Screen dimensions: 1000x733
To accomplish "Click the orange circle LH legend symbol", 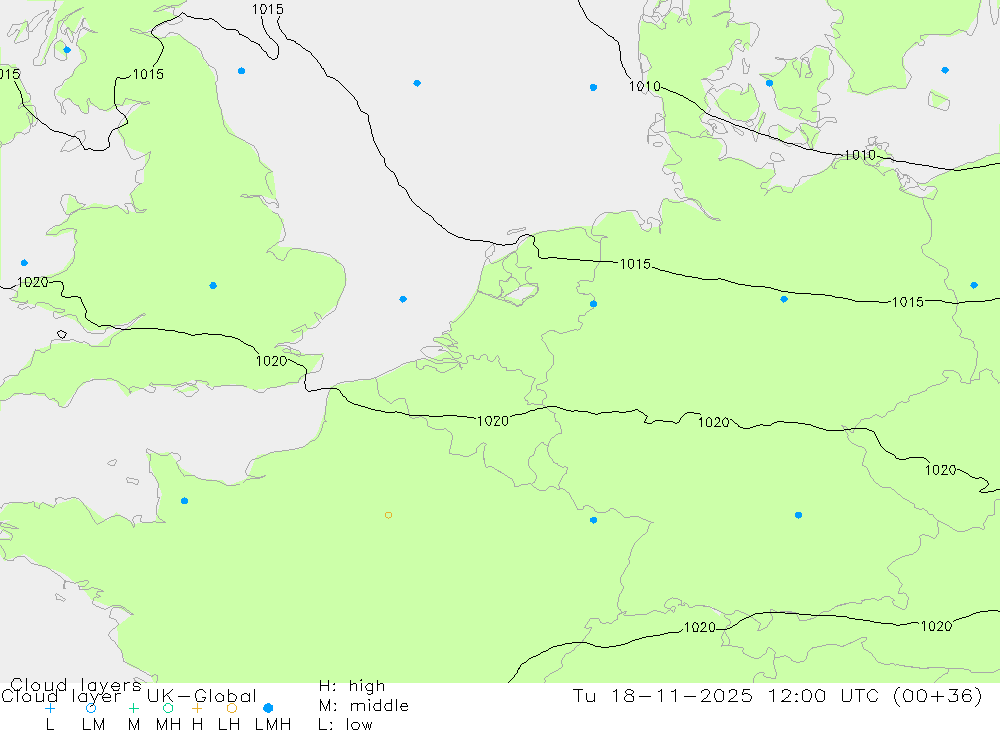I will tap(232, 708).
